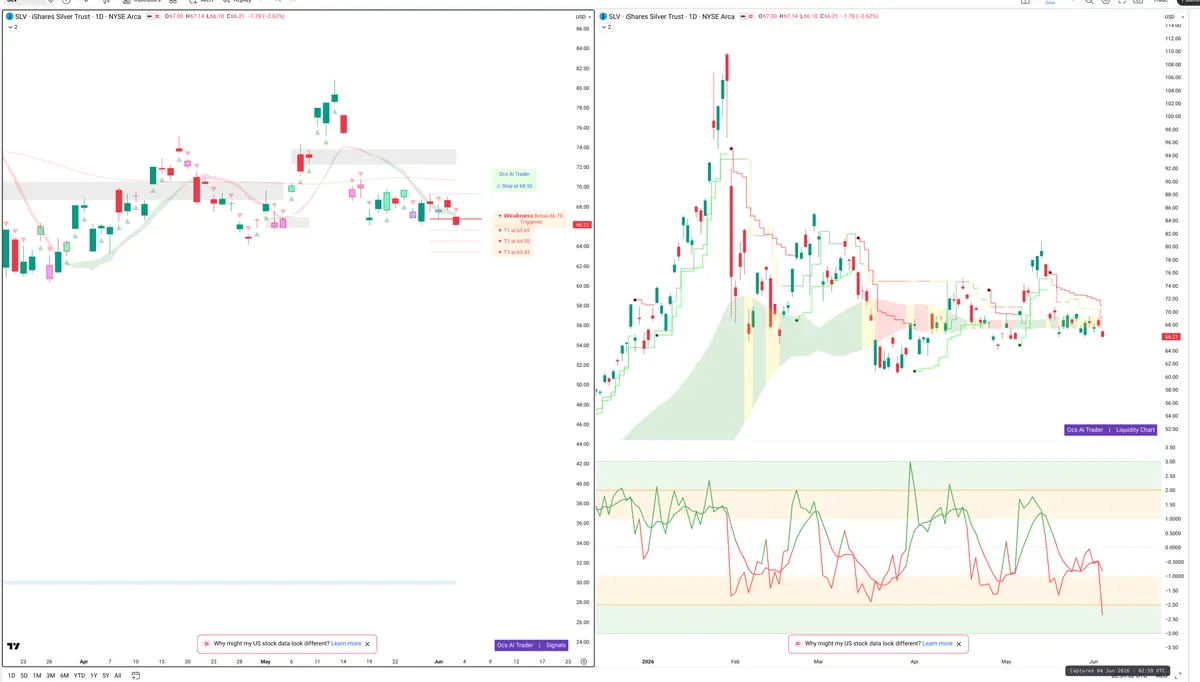Select the 1D range button

point(11,676)
